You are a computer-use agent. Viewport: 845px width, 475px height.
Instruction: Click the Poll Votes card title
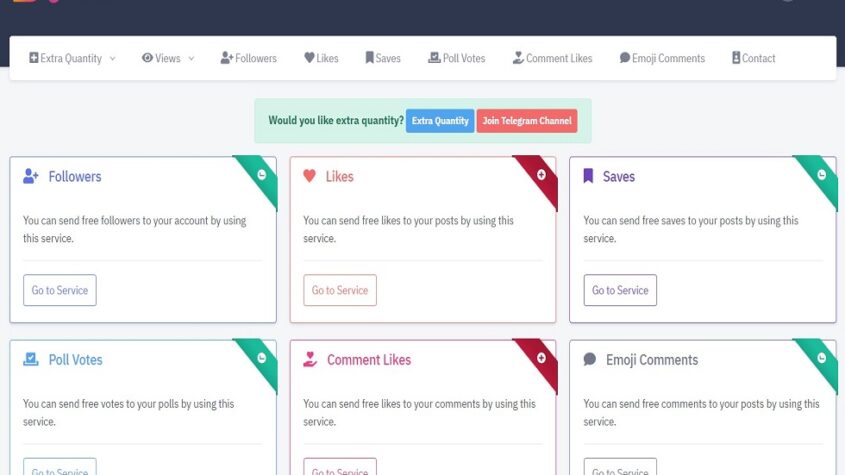(x=75, y=360)
